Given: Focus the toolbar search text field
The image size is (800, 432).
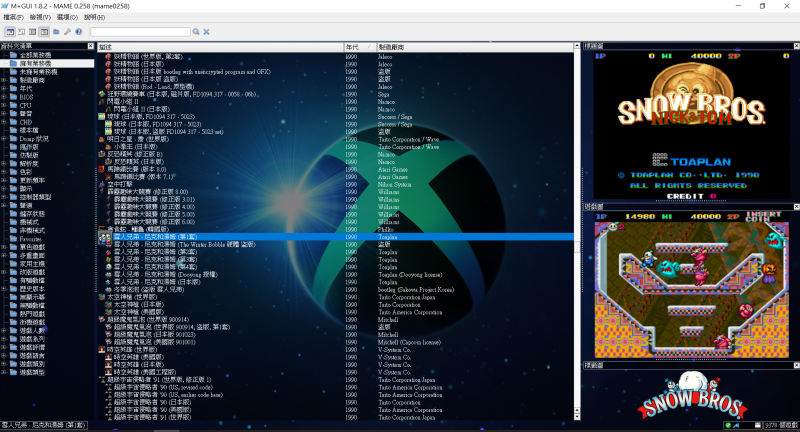Looking at the screenshot, I should tap(140, 32).
